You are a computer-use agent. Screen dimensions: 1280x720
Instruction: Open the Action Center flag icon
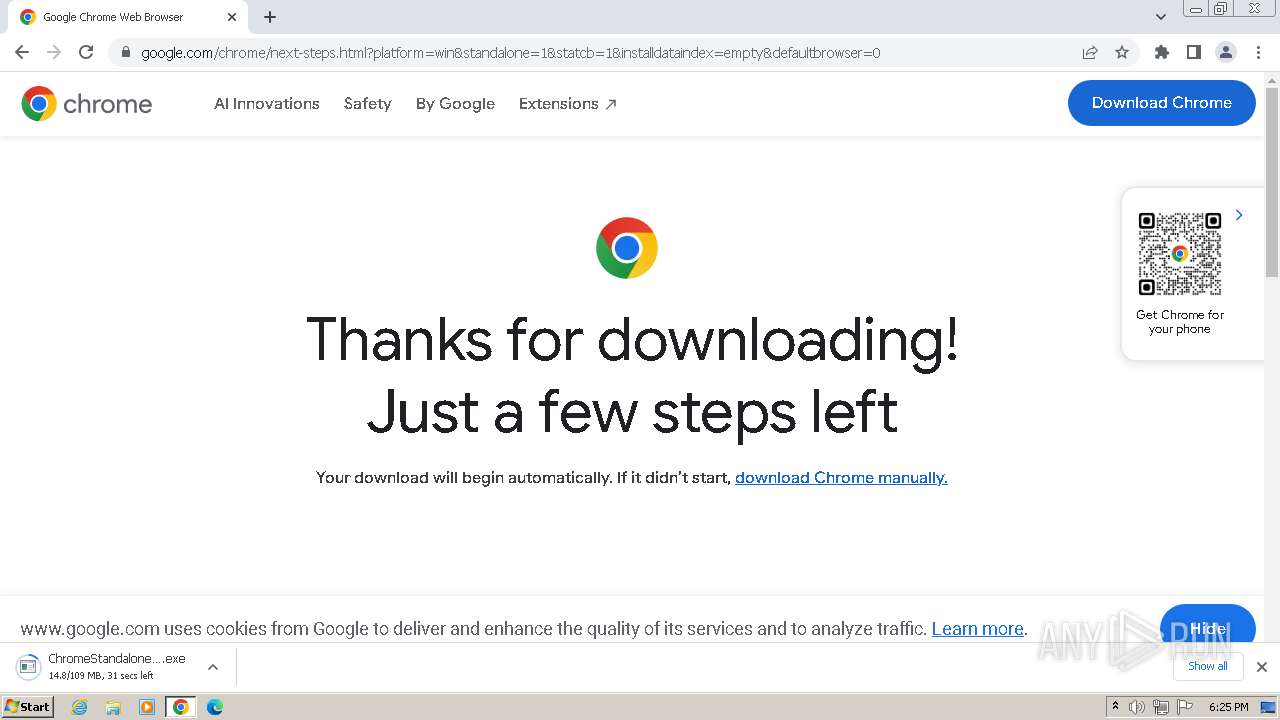click(1185, 707)
